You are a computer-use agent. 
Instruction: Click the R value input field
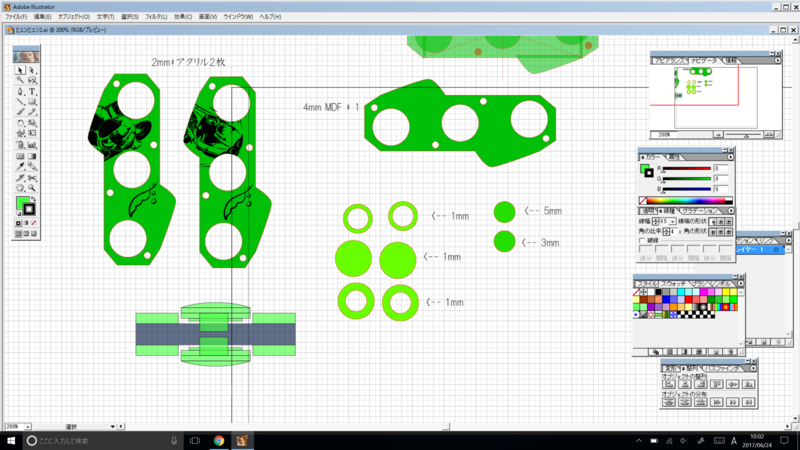721,168
